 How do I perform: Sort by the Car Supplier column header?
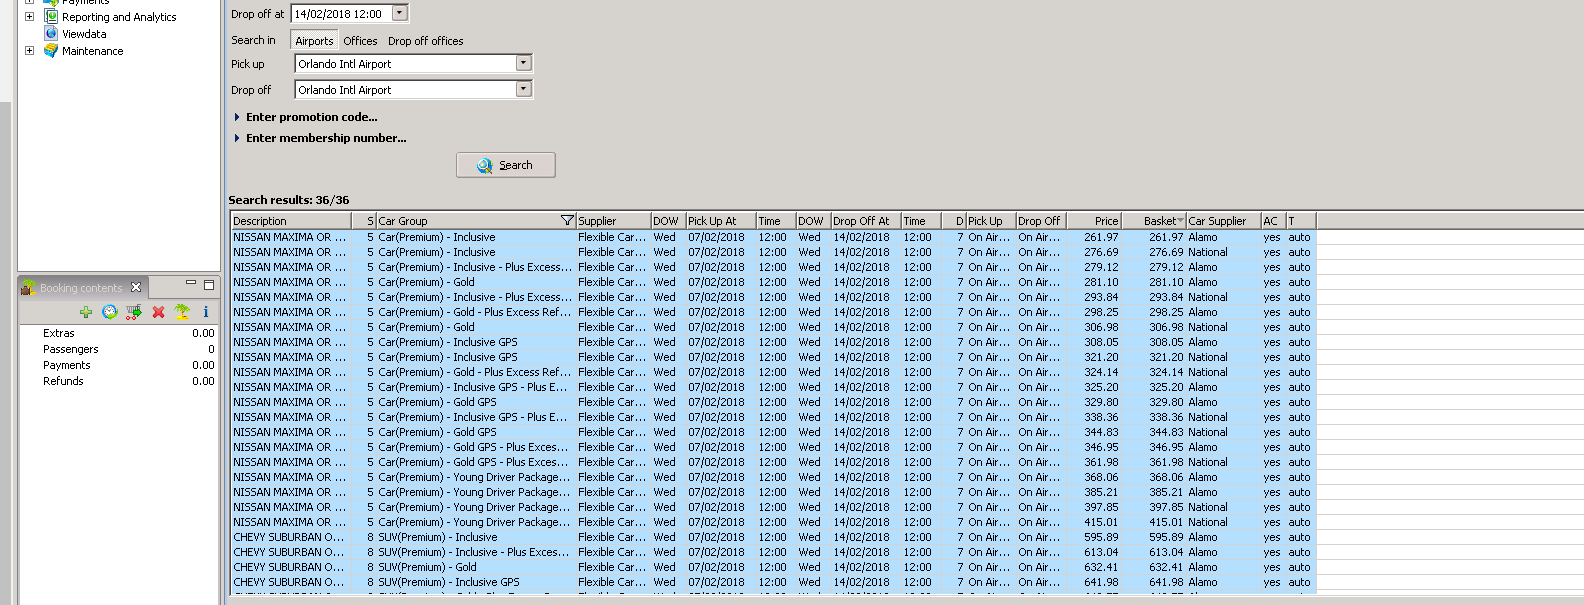(x=1223, y=221)
